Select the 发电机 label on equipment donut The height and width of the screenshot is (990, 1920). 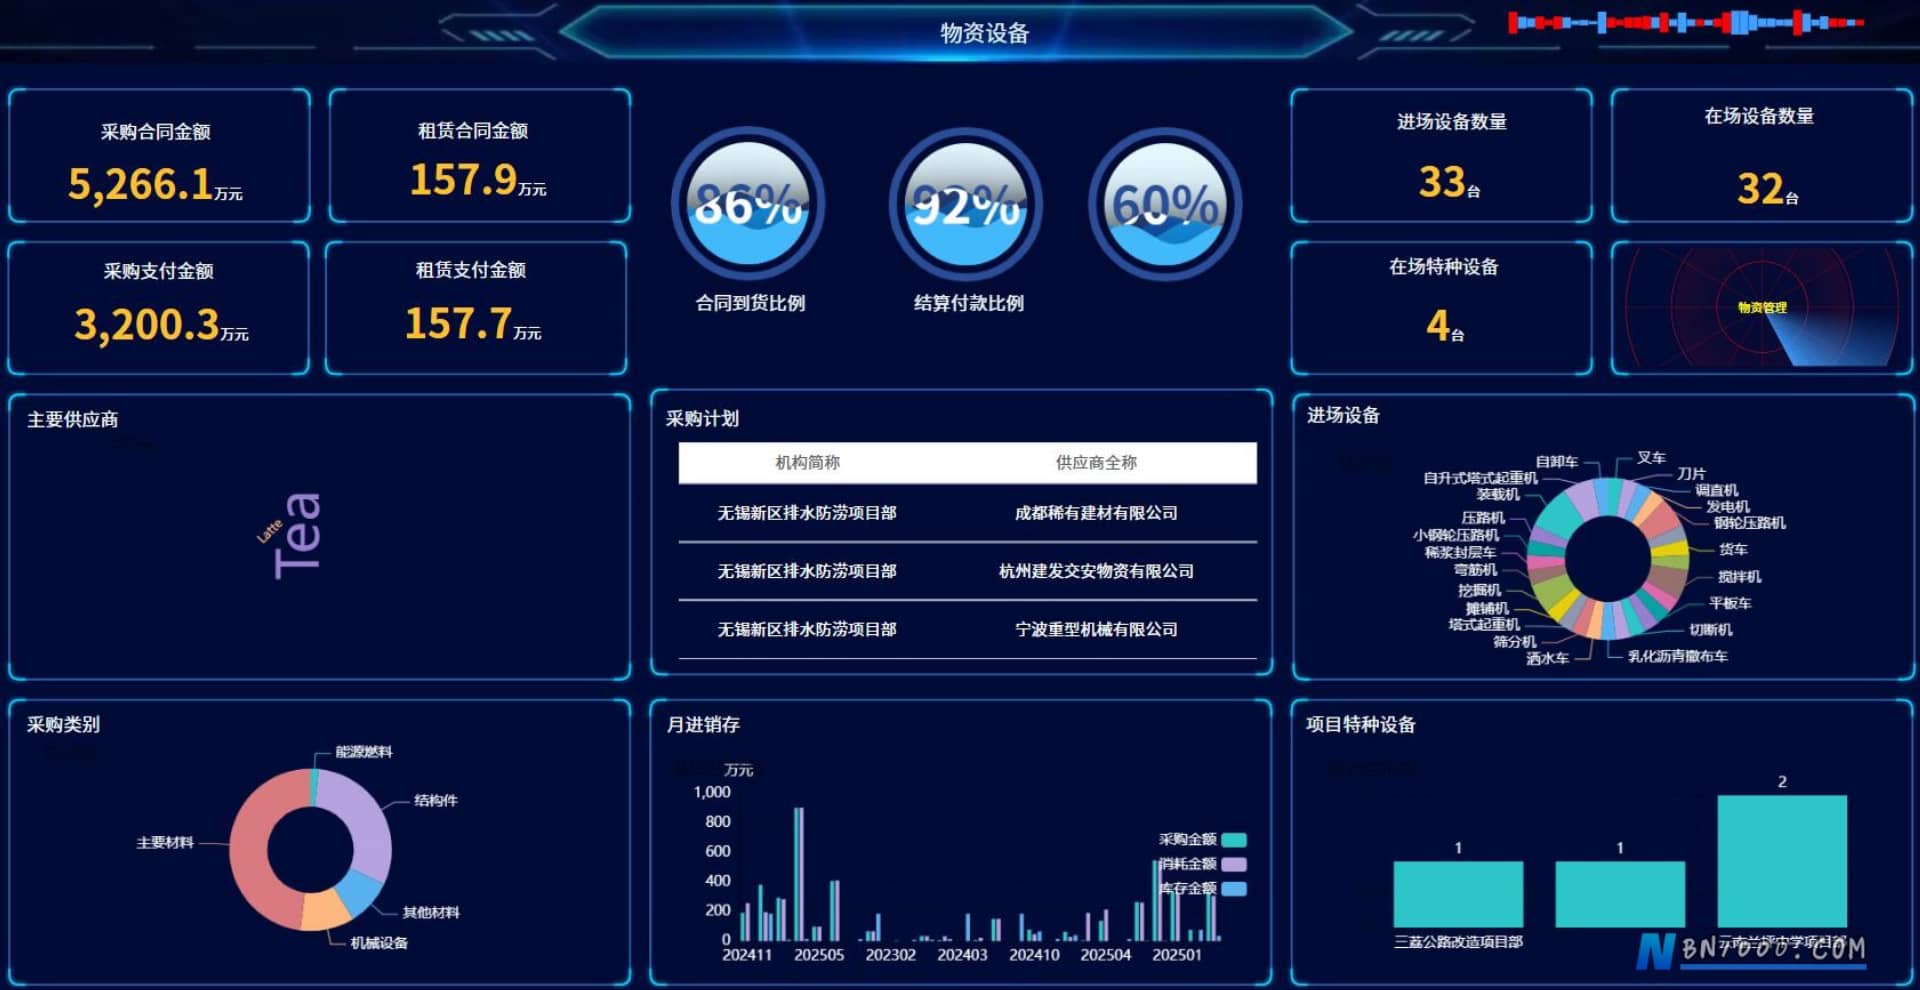(x=1727, y=507)
